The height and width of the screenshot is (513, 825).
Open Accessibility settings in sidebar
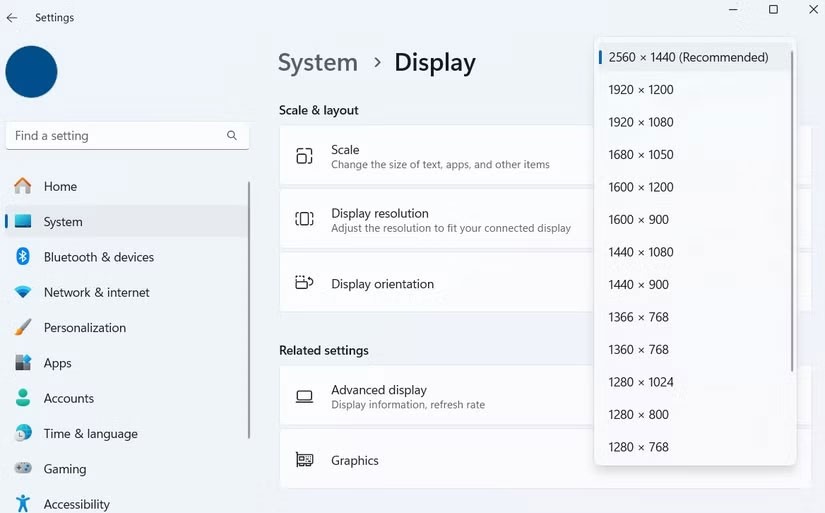(x=76, y=504)
